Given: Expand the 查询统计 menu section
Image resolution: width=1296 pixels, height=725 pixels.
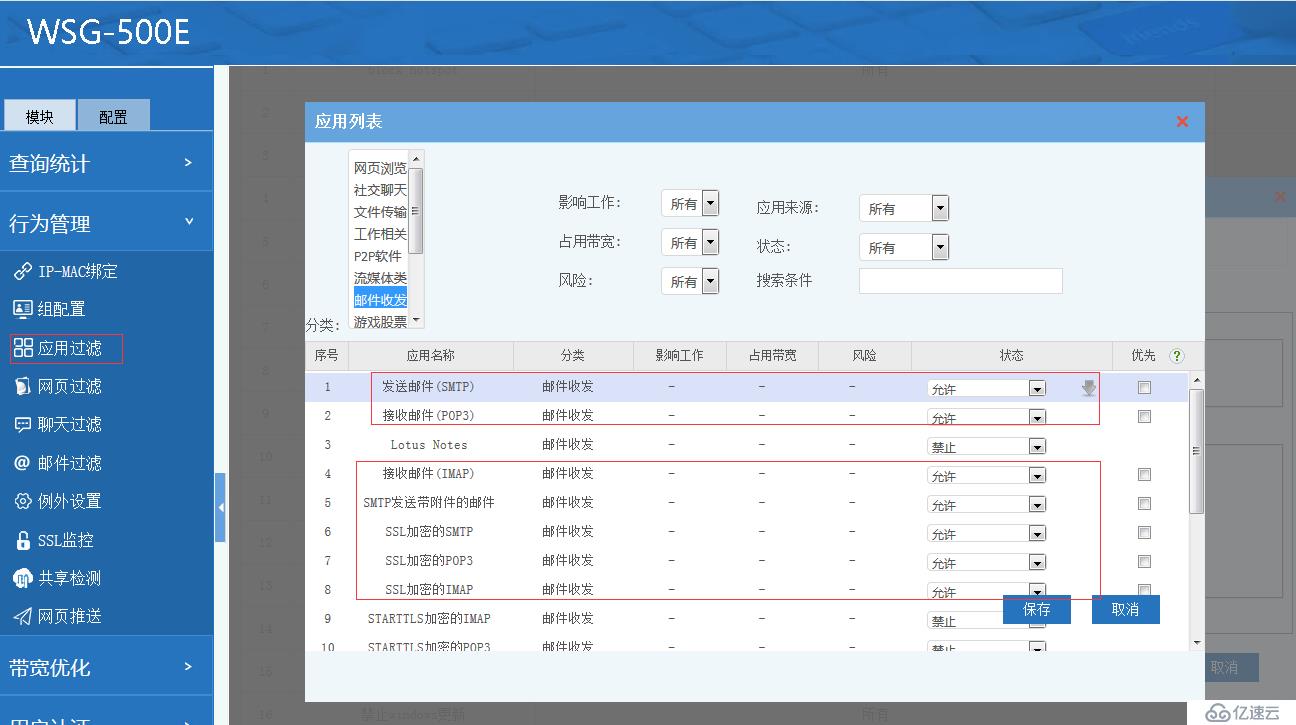Looking at the screenshot, I should pos(106,163).
